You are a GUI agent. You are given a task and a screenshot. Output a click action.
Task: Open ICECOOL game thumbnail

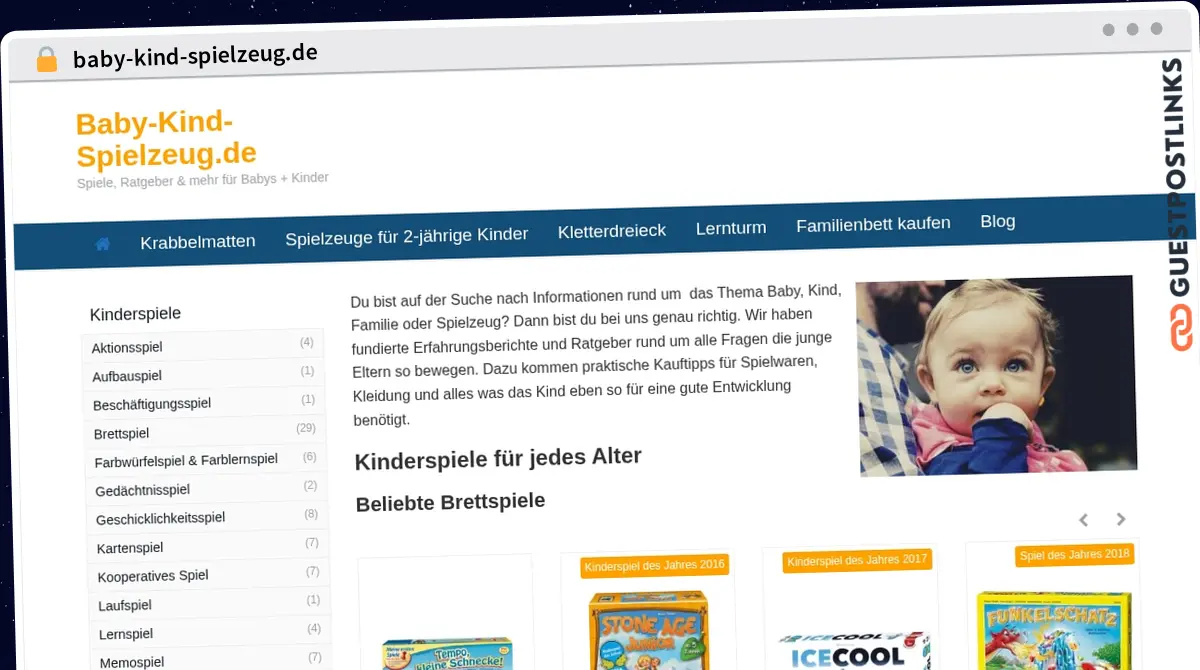click(x=853, y=649)
